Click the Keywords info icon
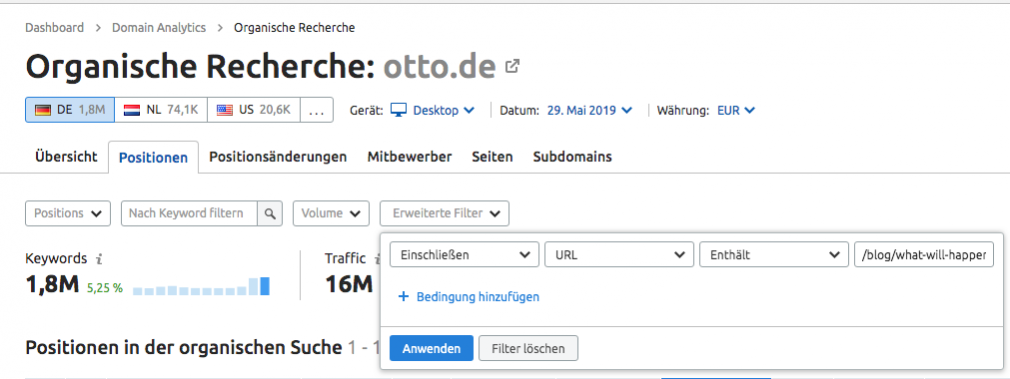 coord(99,259)
